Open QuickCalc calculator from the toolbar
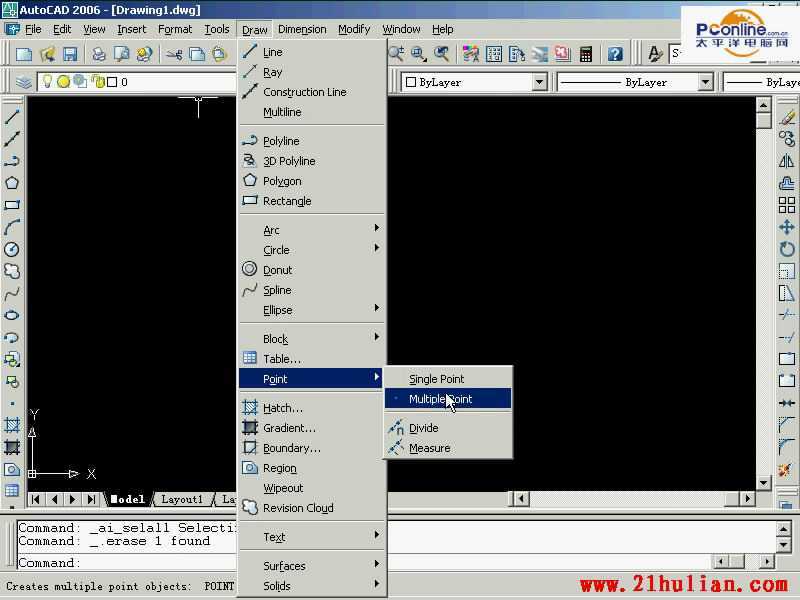This screenshot has width=800, height=600. pos(586,54)
